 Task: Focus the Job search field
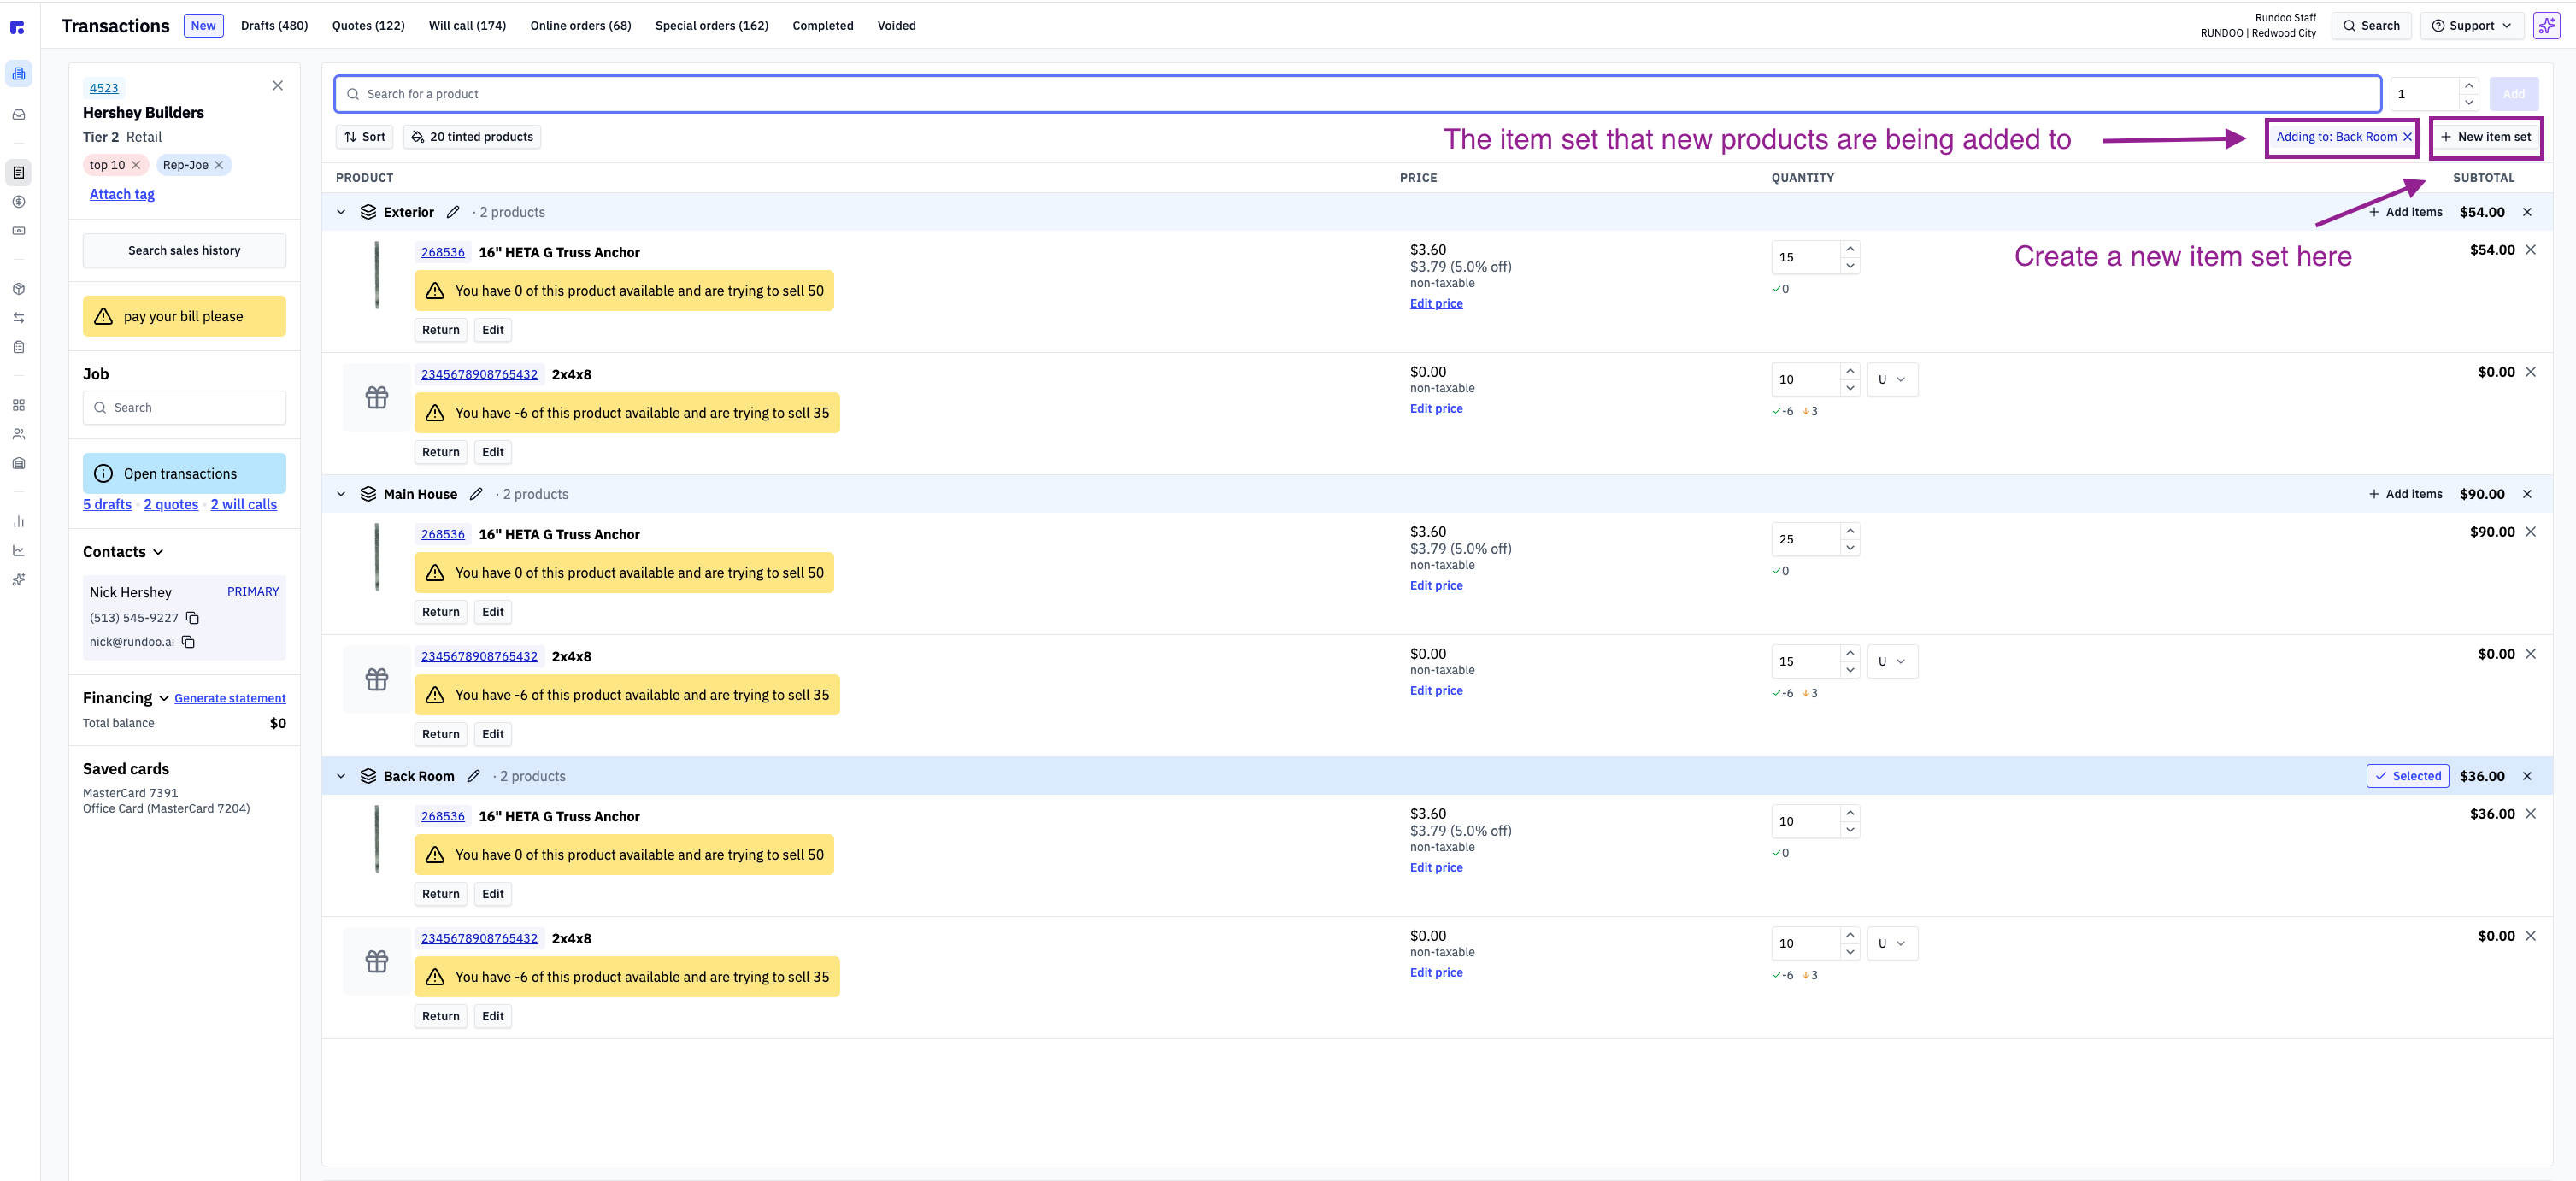coord(184,408)
